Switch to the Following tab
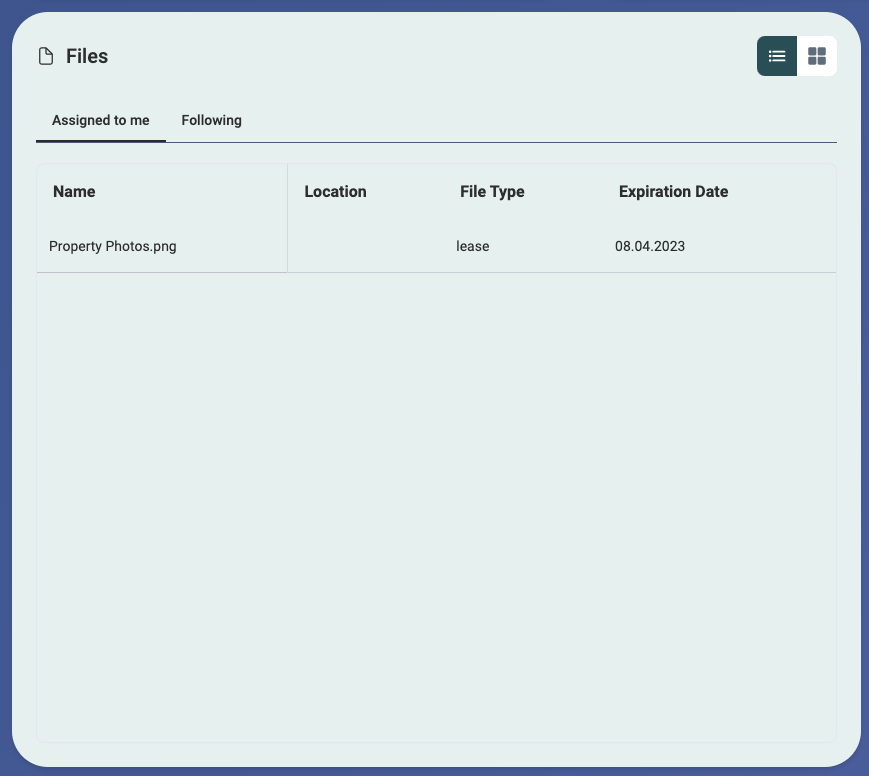869x776 pixels. coord(211,120)
